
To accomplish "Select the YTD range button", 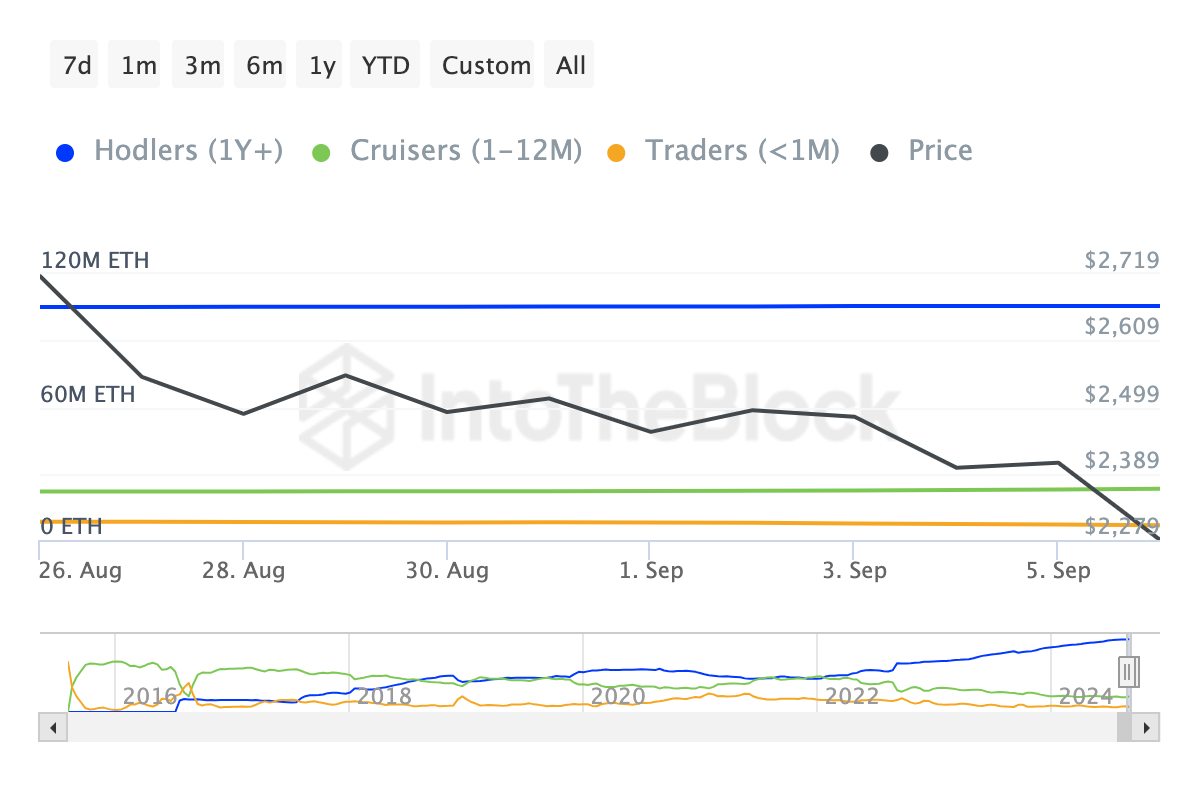I will [386, 65].
